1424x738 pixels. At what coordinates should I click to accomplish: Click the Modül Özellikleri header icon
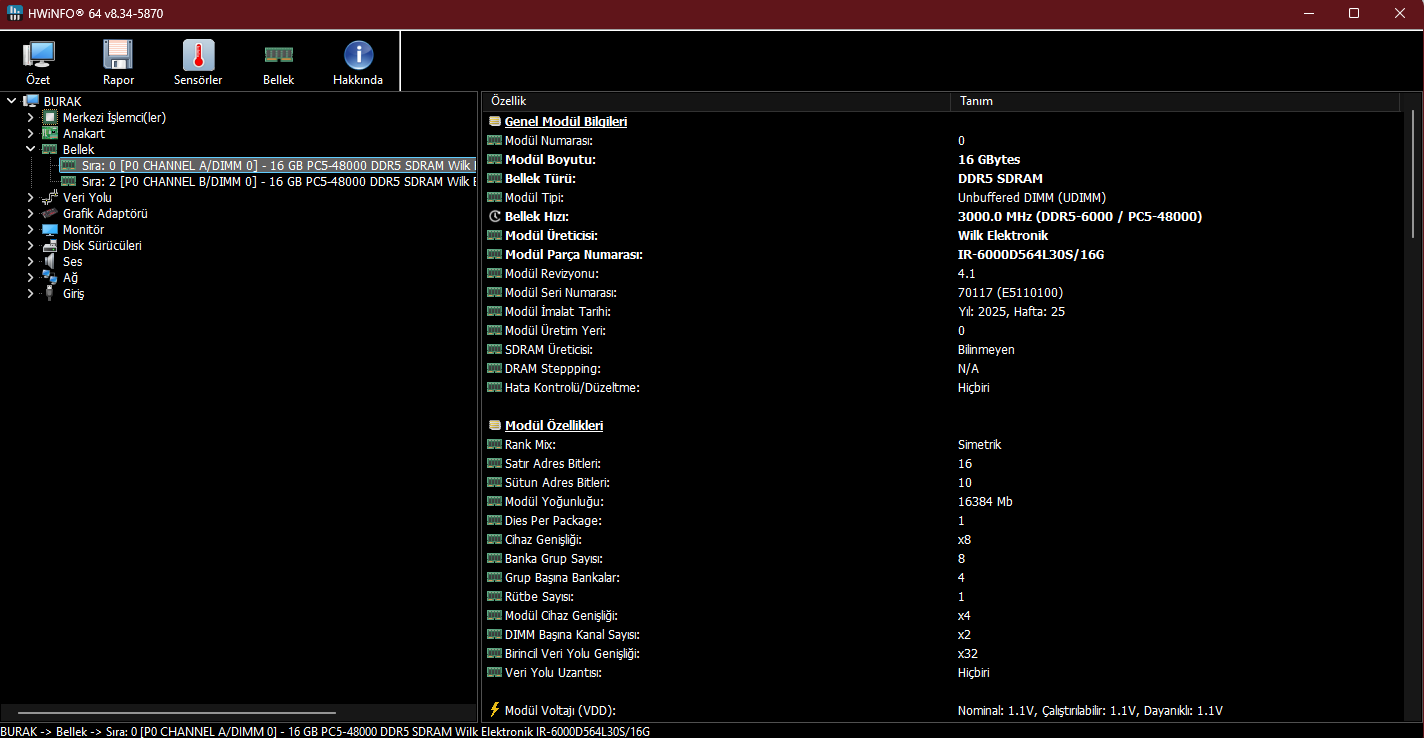(x=494, y=425)
